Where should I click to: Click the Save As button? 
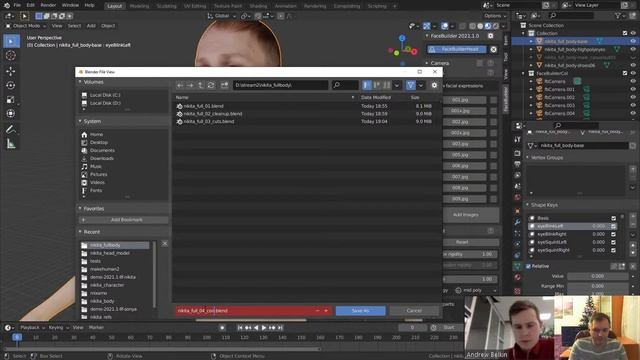pos(360,311)
